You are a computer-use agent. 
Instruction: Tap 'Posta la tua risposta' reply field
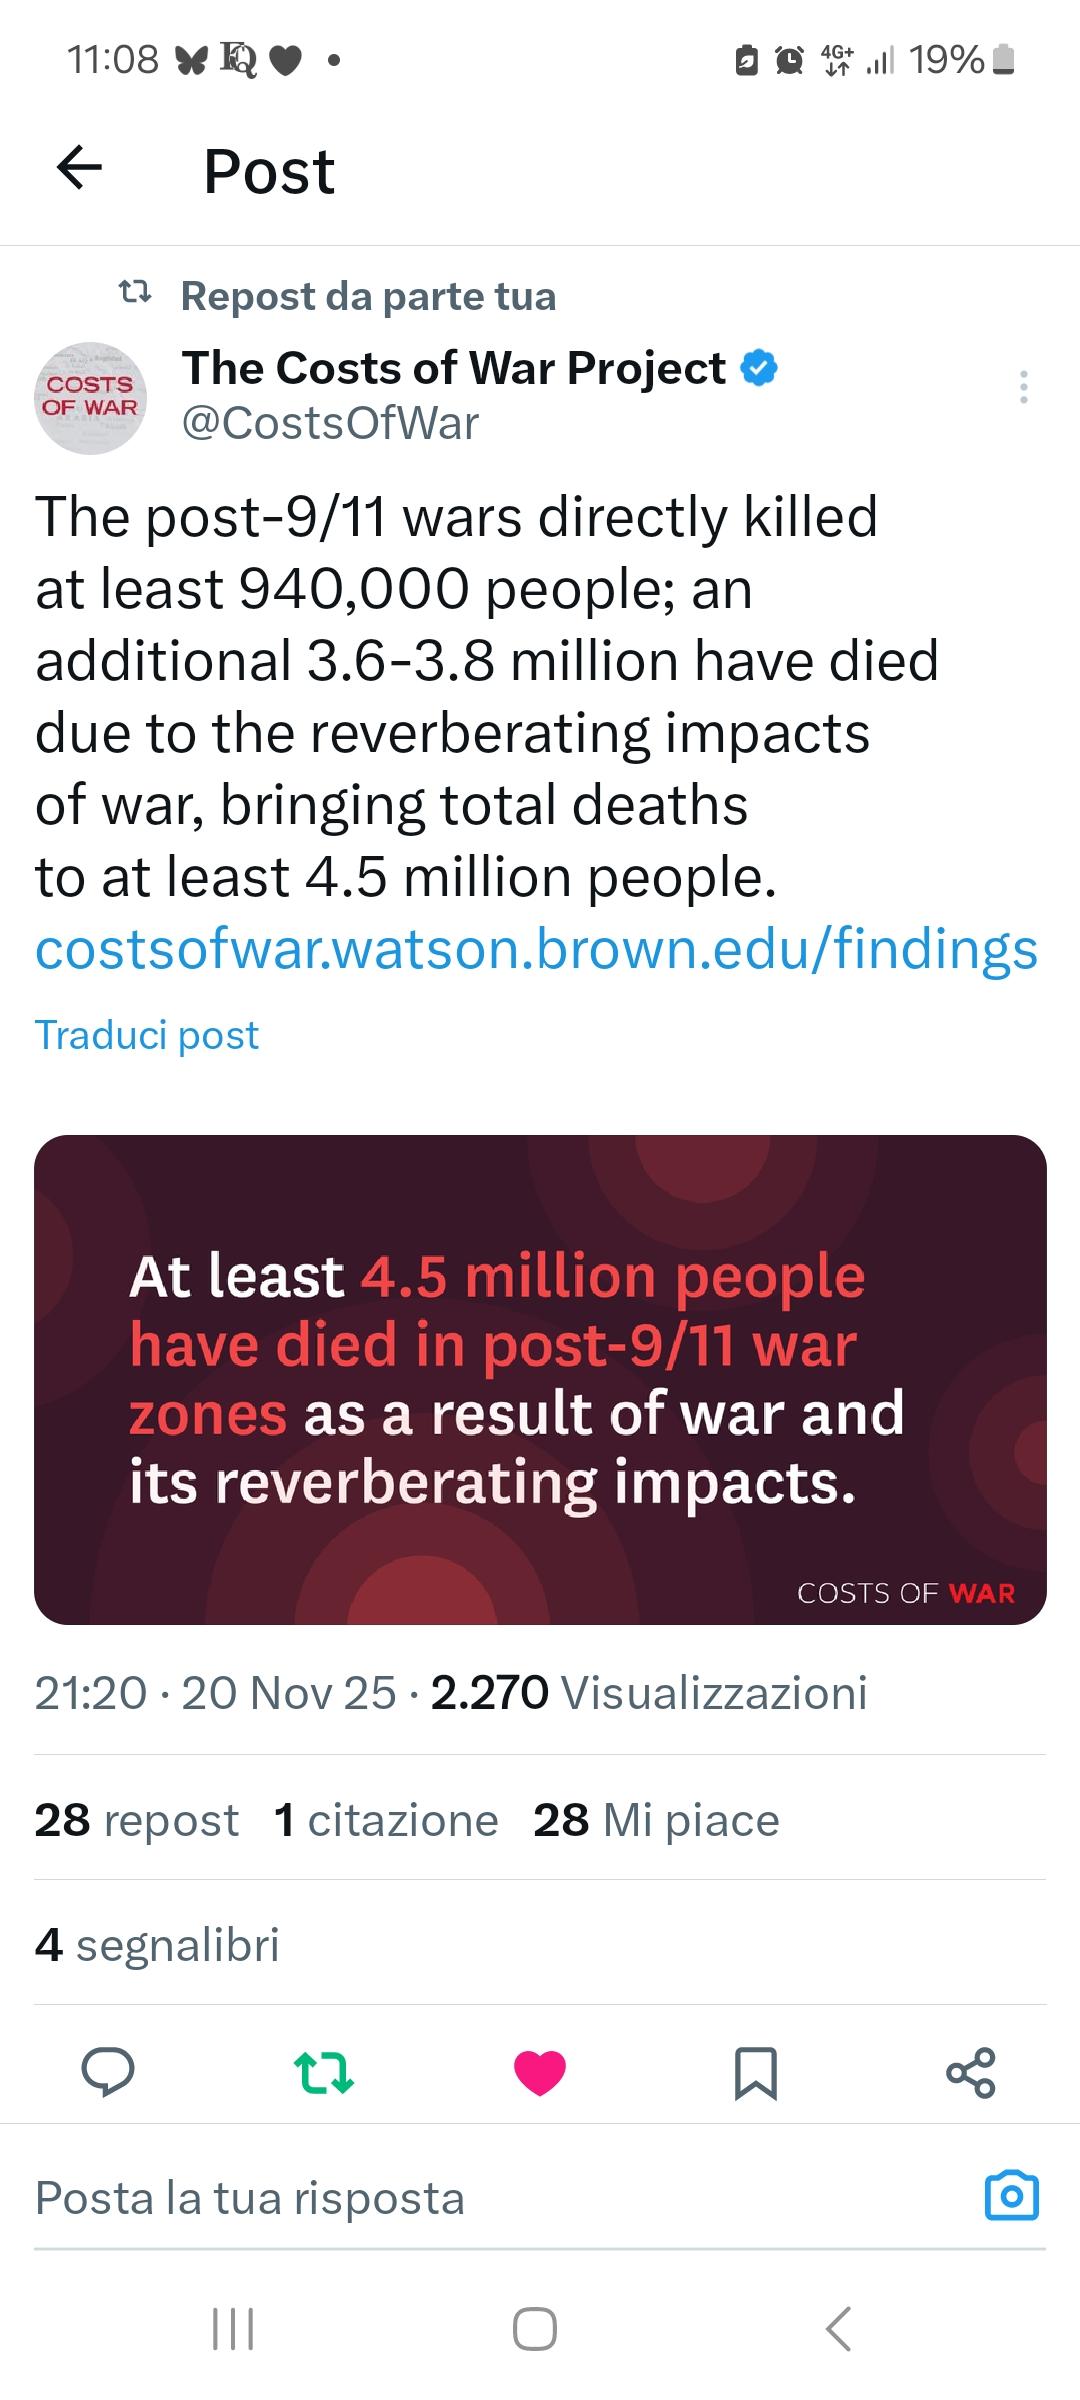pyautogui.click(x=250, y=2198)
